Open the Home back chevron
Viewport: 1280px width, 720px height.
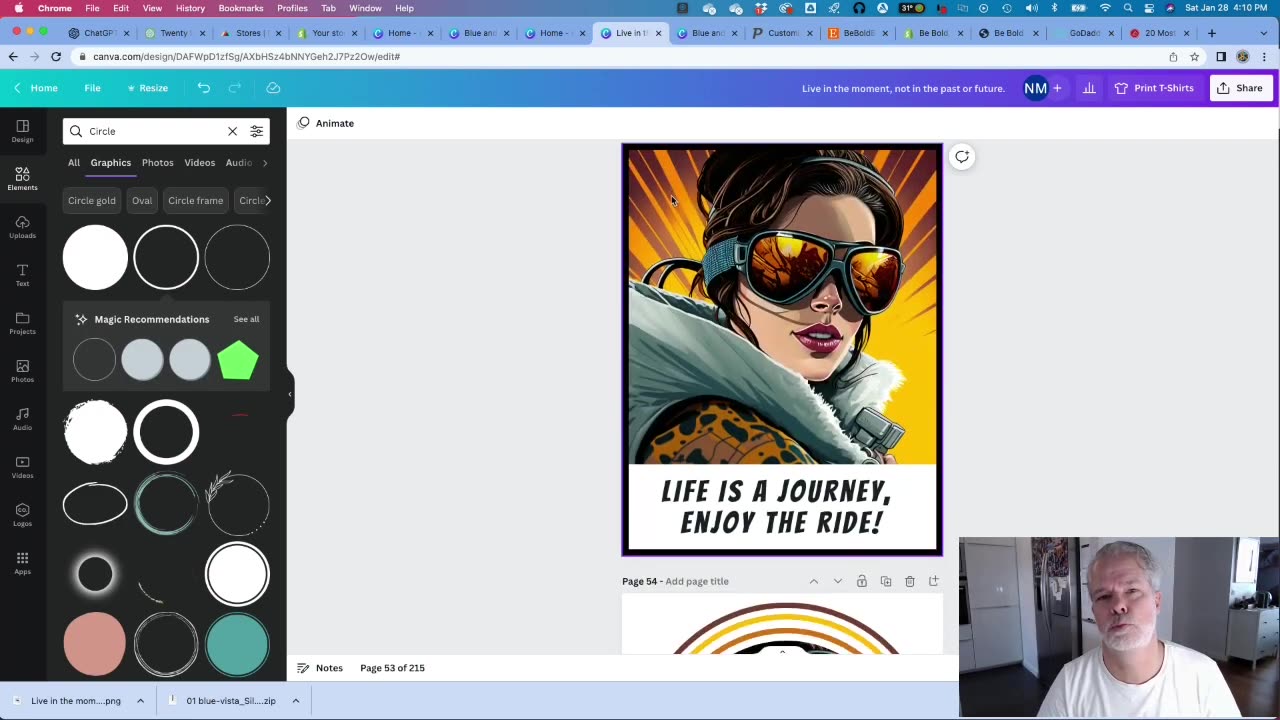tap(17, 88)
